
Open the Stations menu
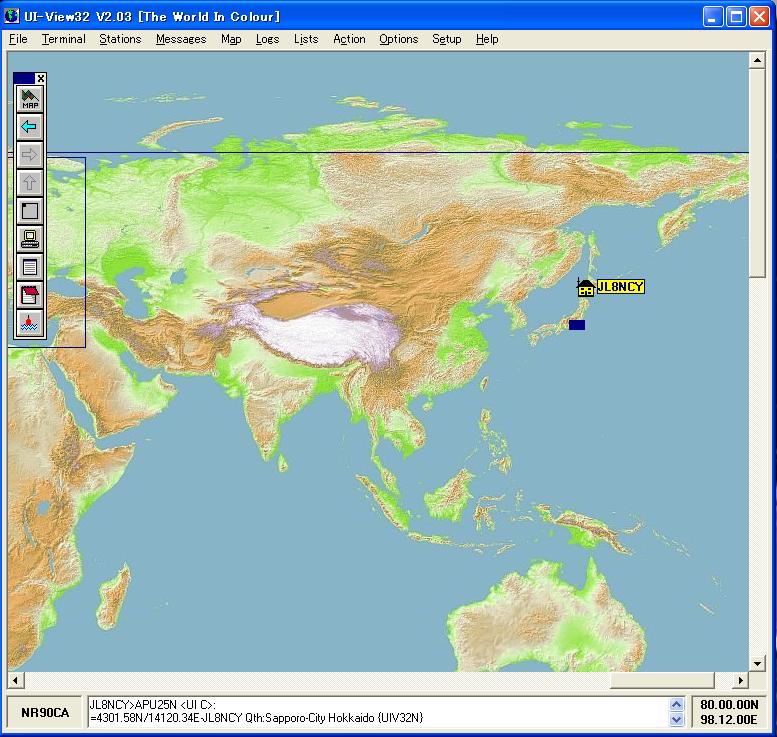[x=120, y=39]
